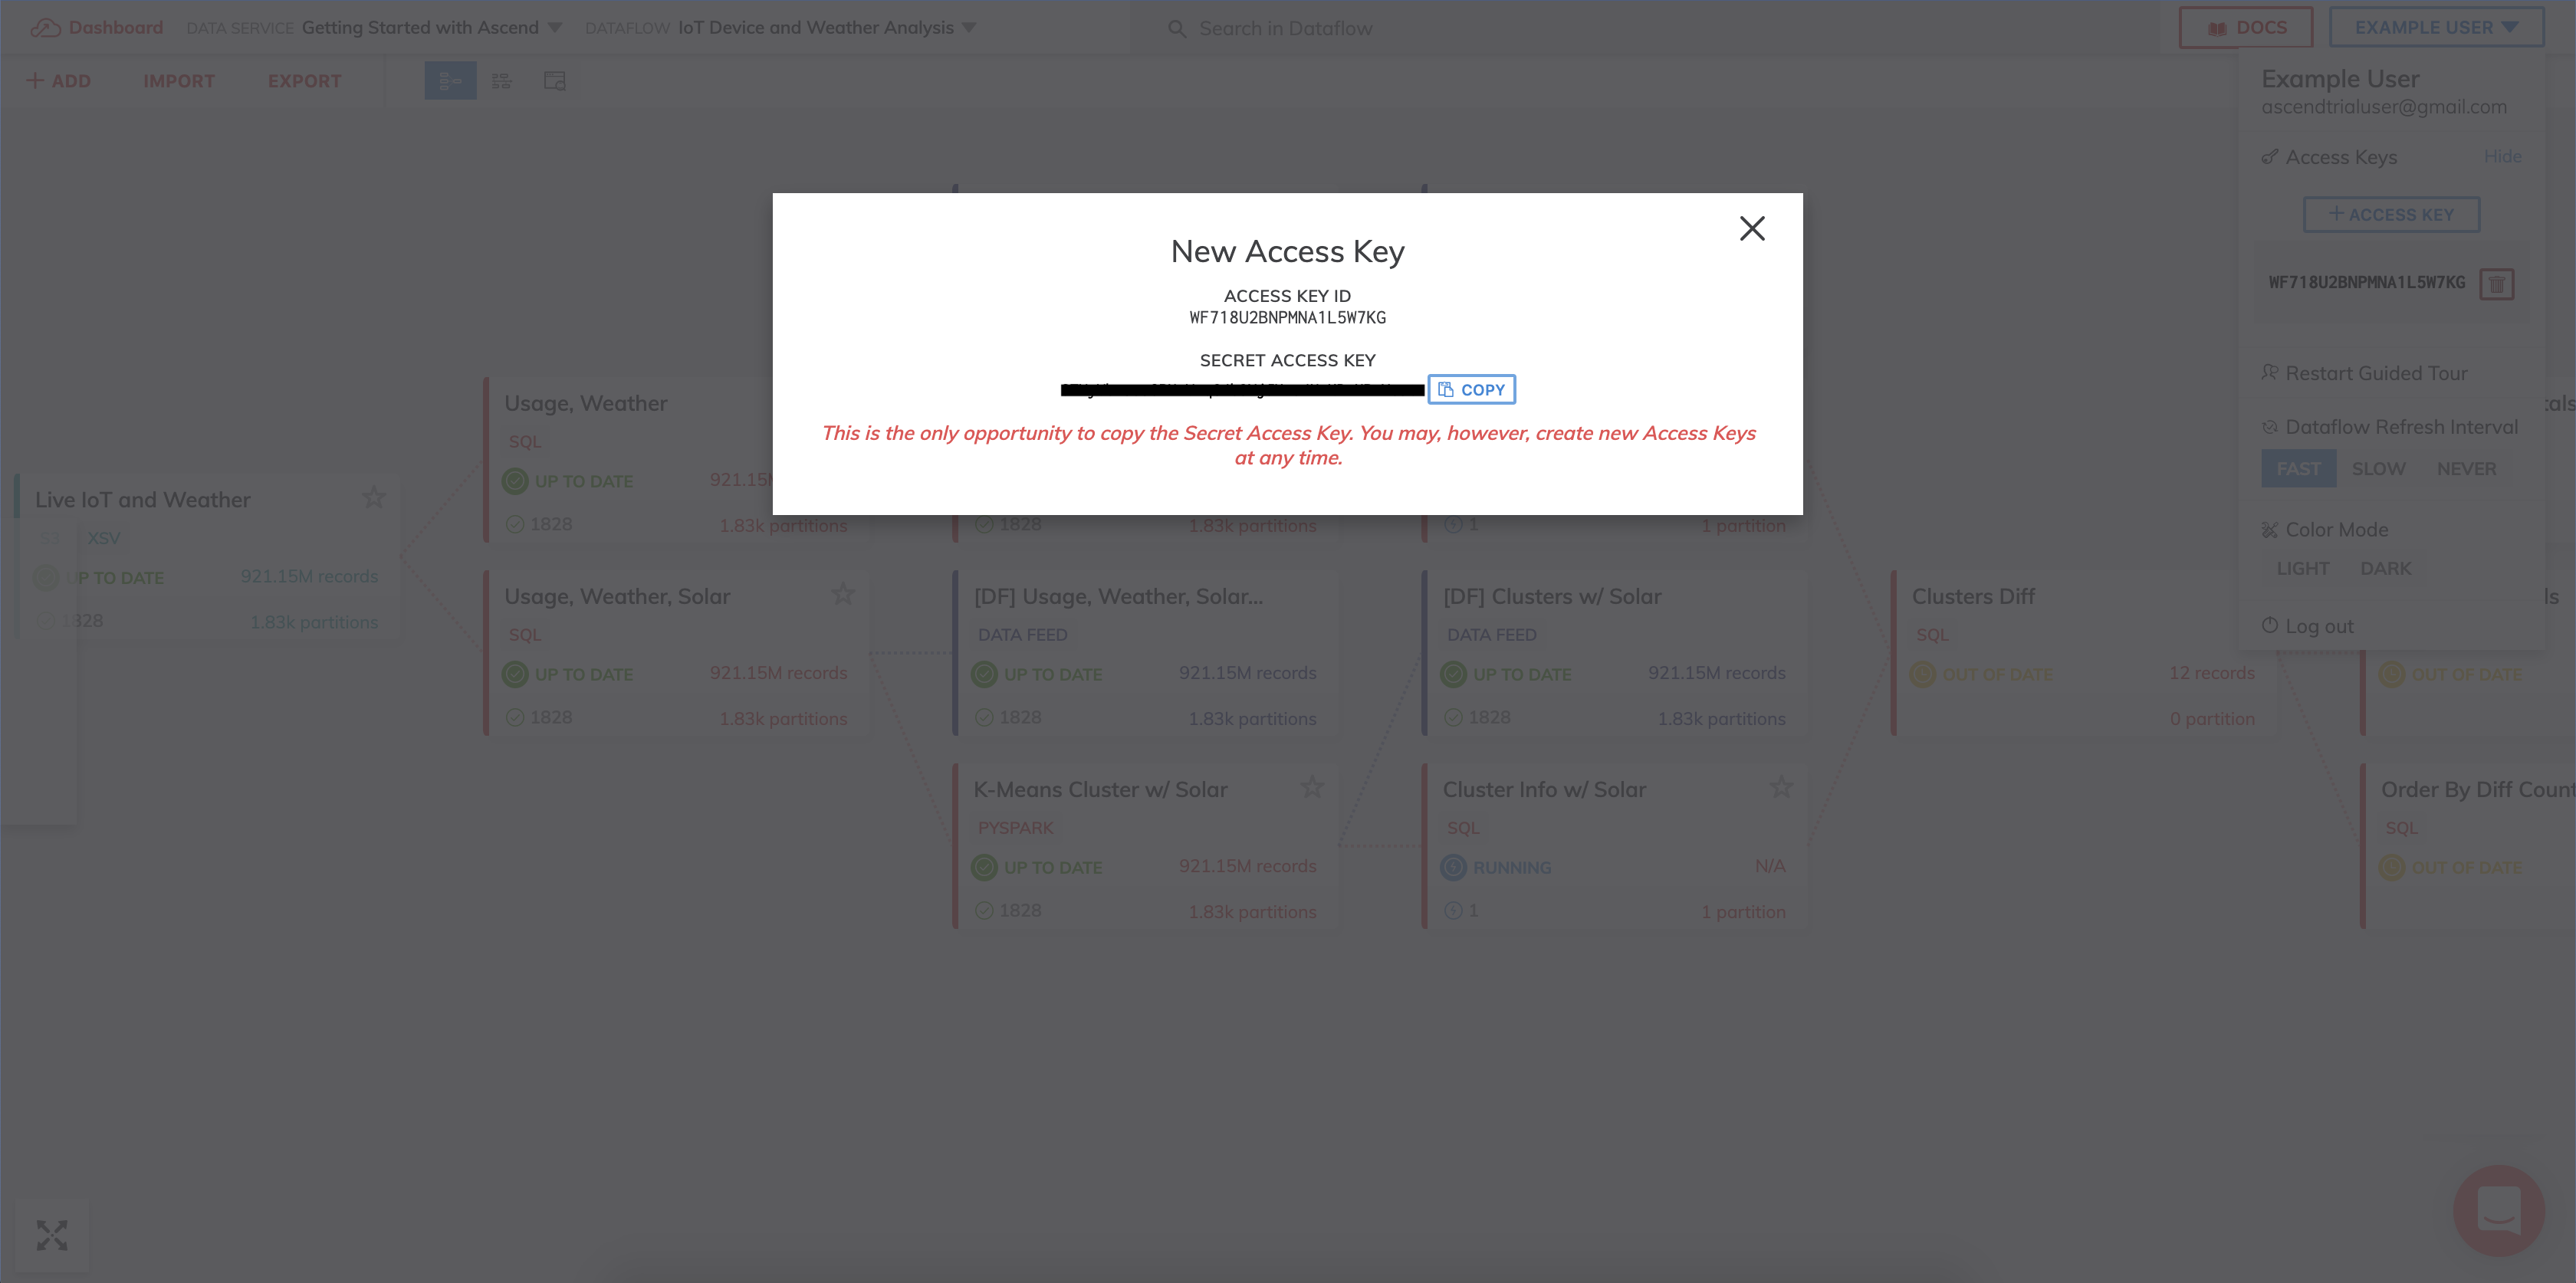
Task: Click Restart Guided Tour
Action: click(2375, 373)
